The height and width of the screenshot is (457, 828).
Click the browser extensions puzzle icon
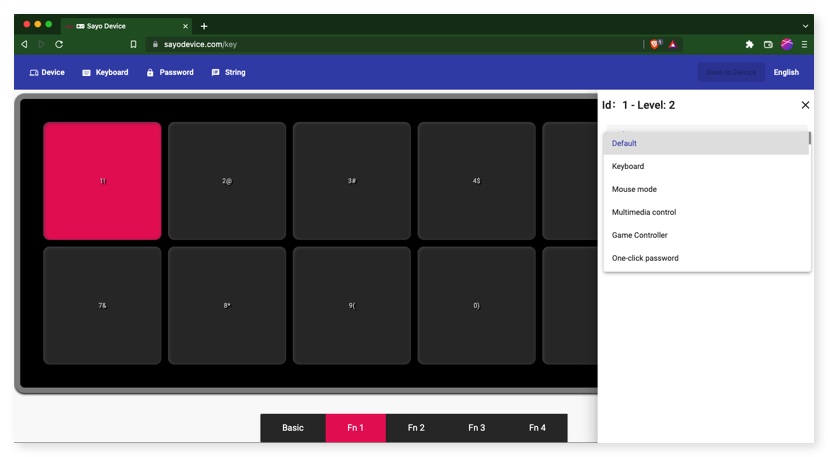tap(749, 44)
